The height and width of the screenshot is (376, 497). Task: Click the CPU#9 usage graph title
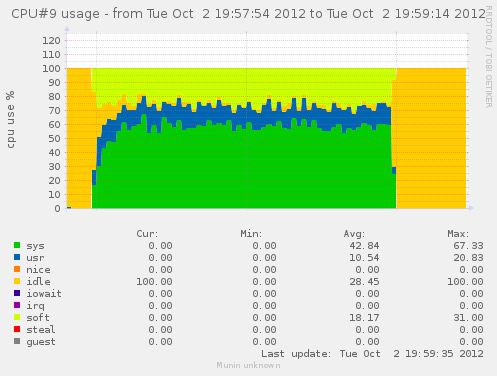[248, 14]
